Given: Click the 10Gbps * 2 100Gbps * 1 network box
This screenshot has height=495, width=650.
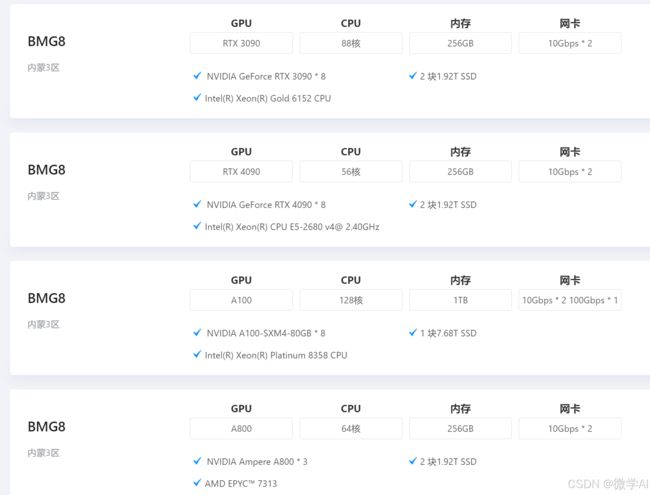Looking at the screenshot, I should 570,300.
